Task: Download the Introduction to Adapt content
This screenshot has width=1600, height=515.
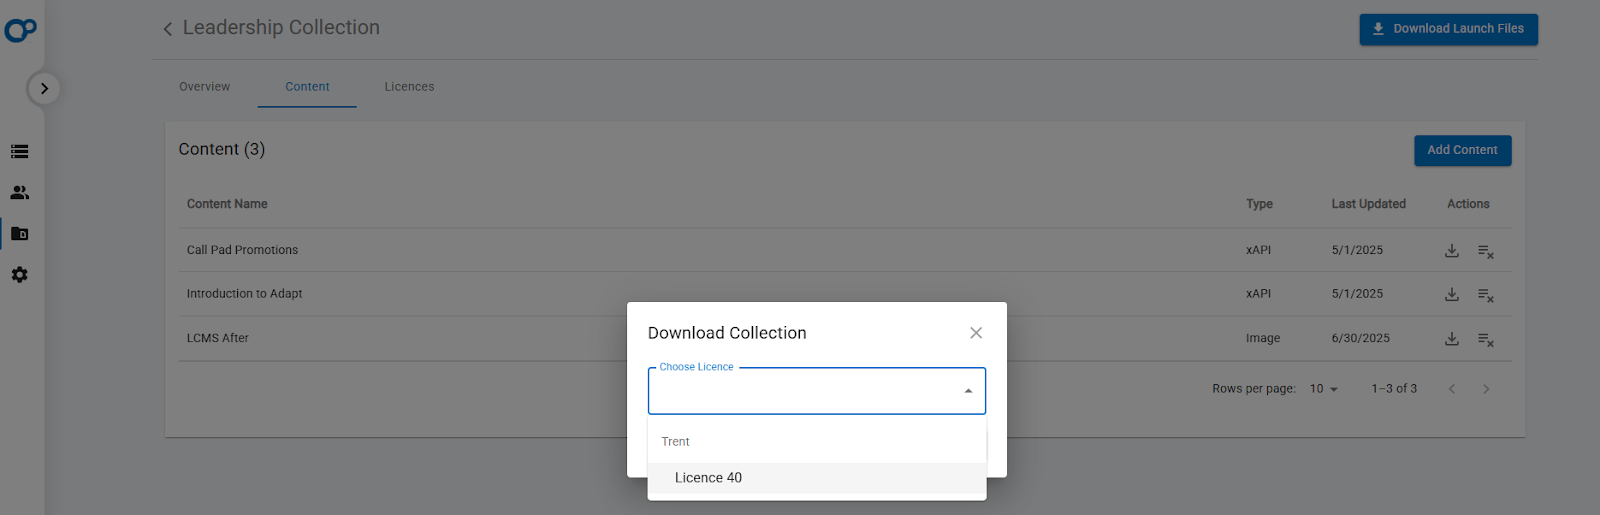Action: tap(1452, 295)
